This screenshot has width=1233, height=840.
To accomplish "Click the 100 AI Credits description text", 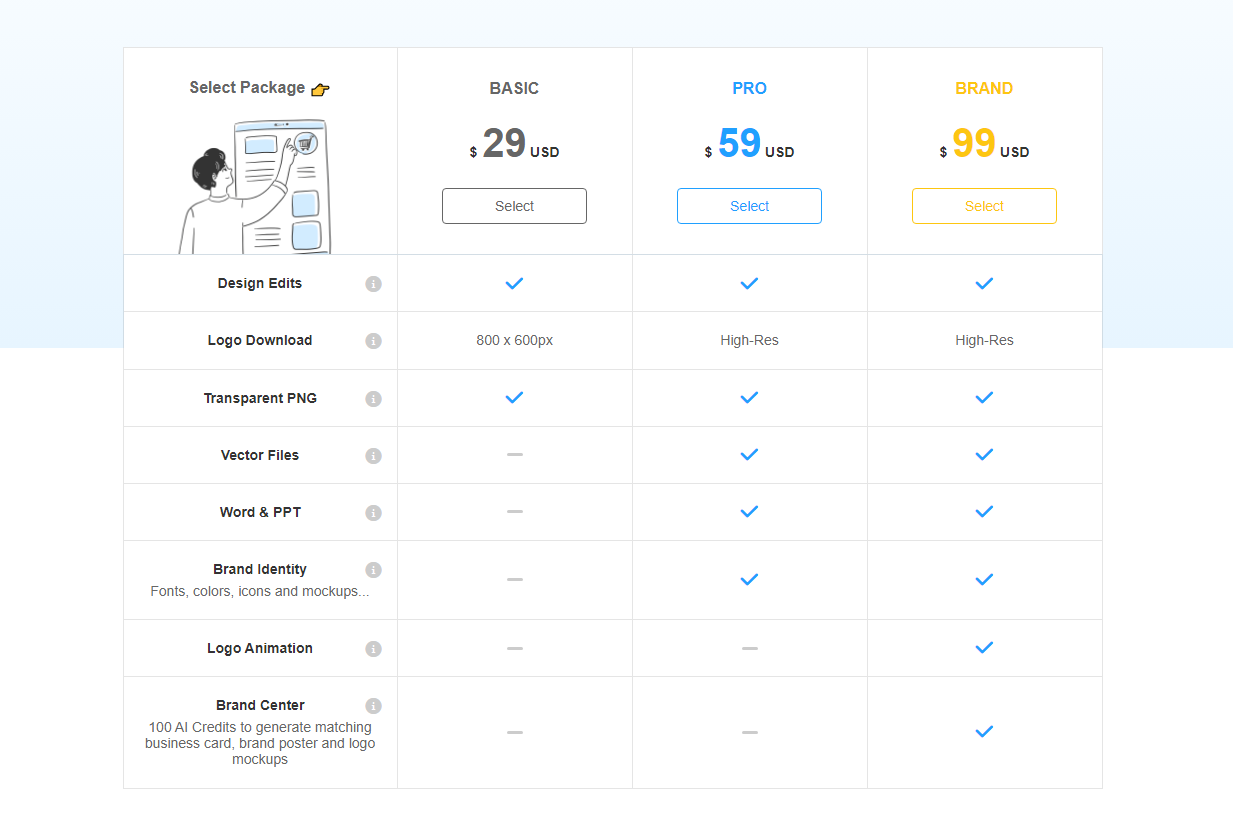I will 260,744.
